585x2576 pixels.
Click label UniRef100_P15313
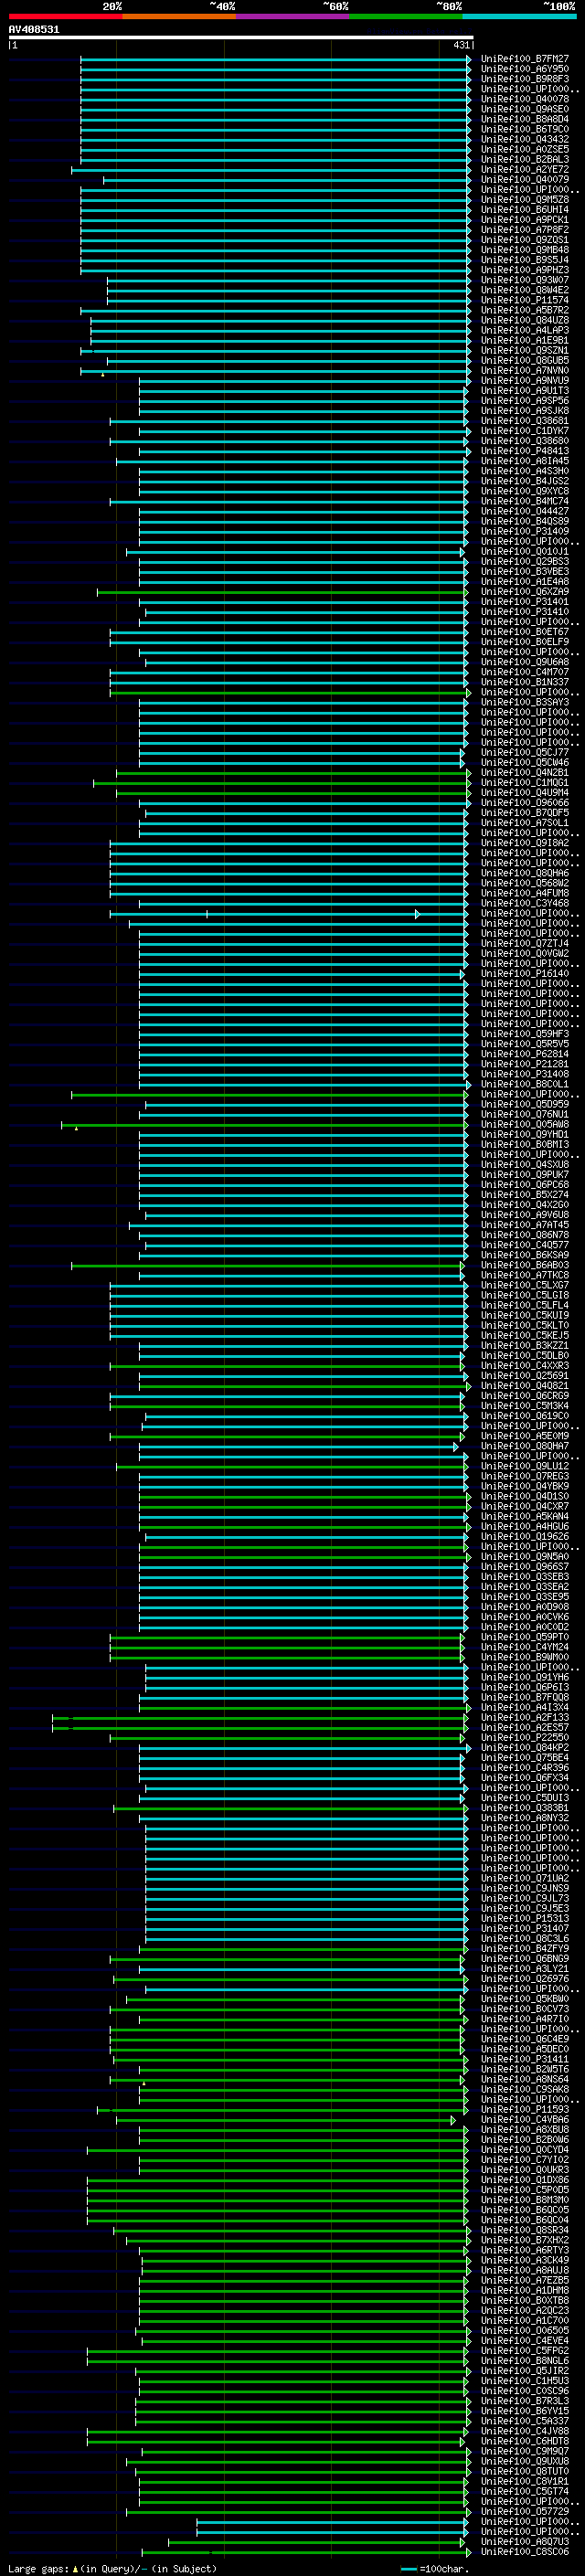525,1919
